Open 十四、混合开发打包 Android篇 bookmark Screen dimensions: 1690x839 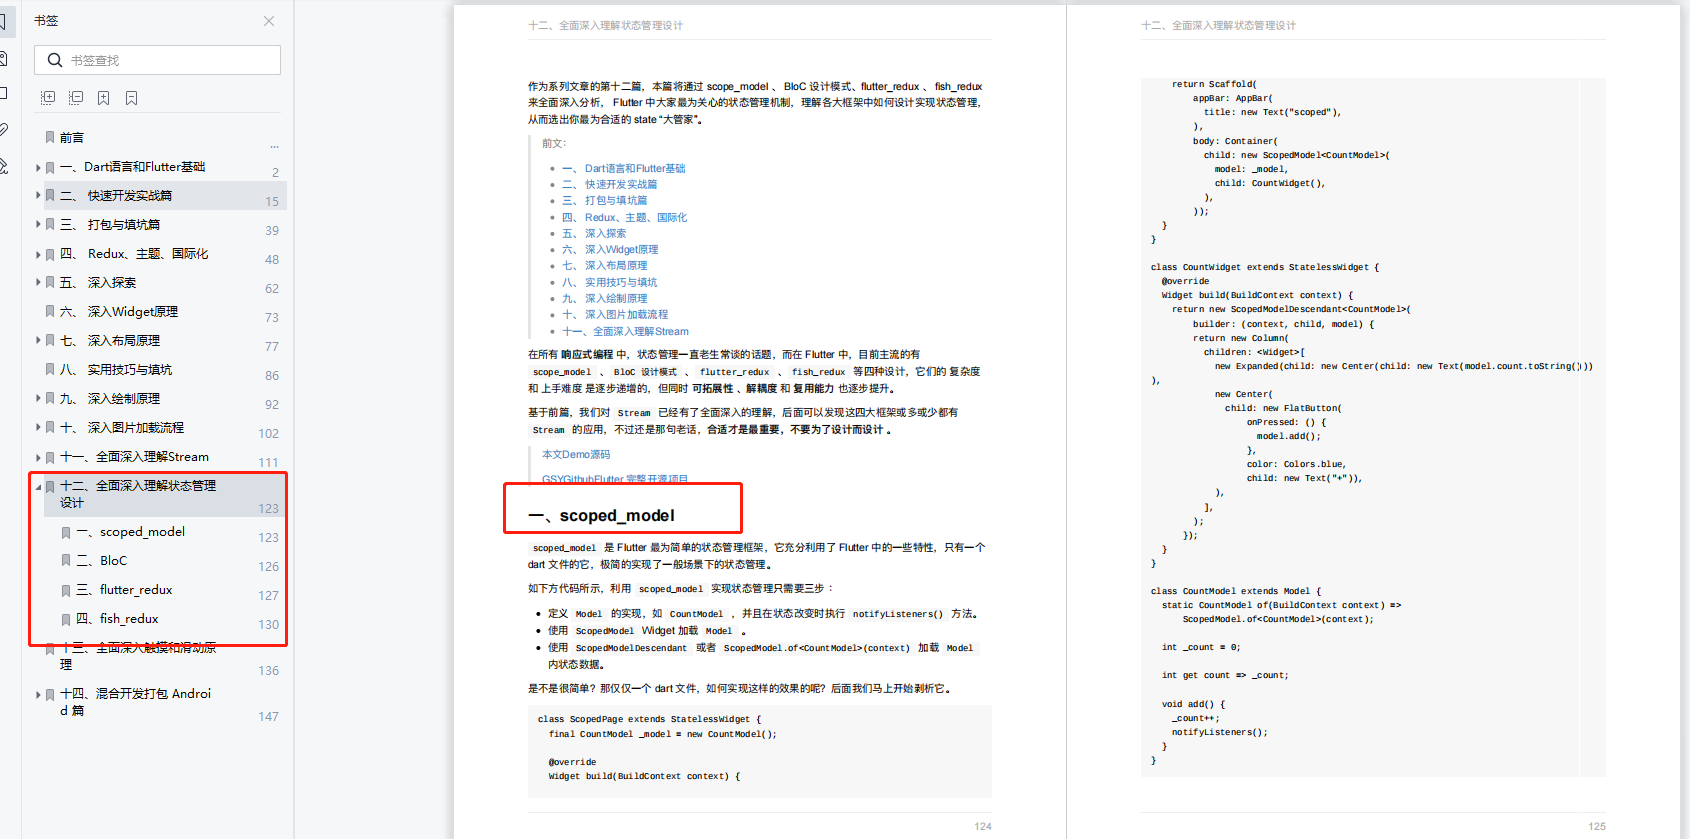136,702
